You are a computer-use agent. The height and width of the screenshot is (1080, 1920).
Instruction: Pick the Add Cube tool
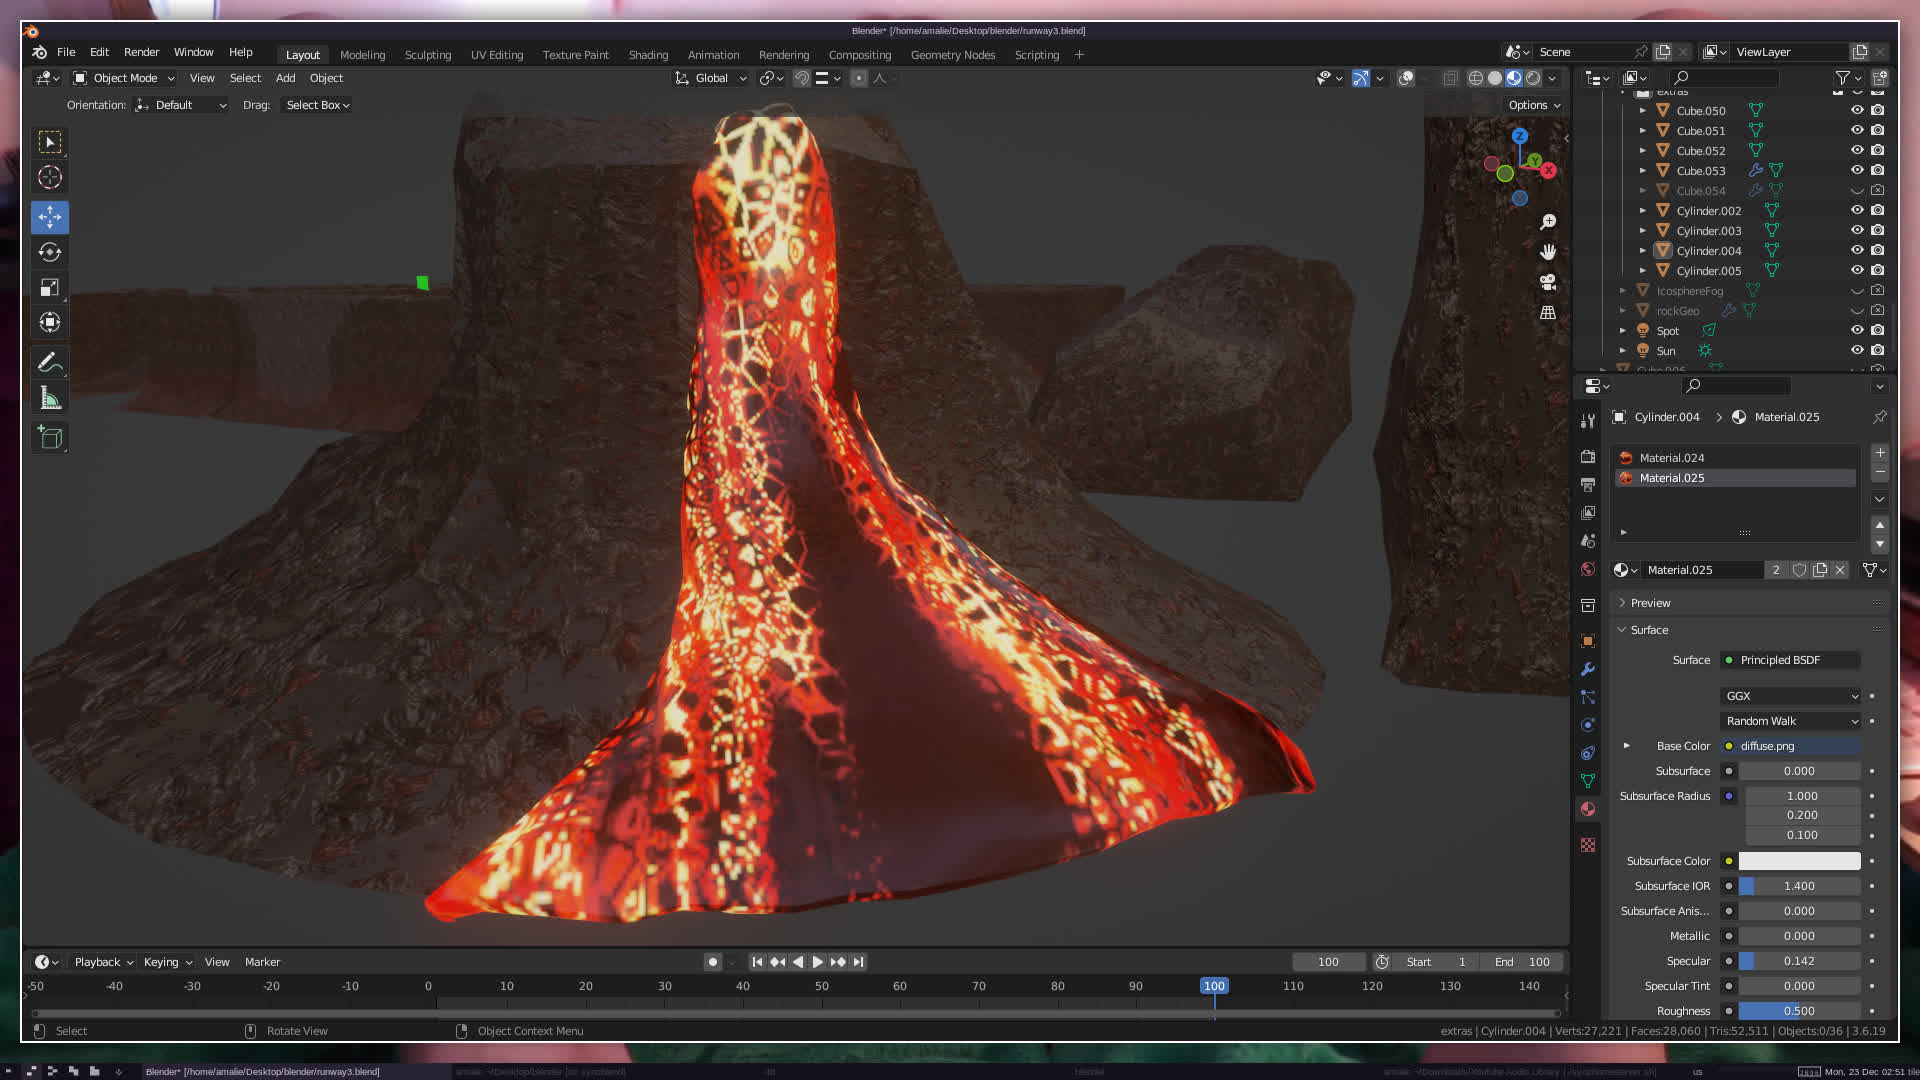(50, 438)
